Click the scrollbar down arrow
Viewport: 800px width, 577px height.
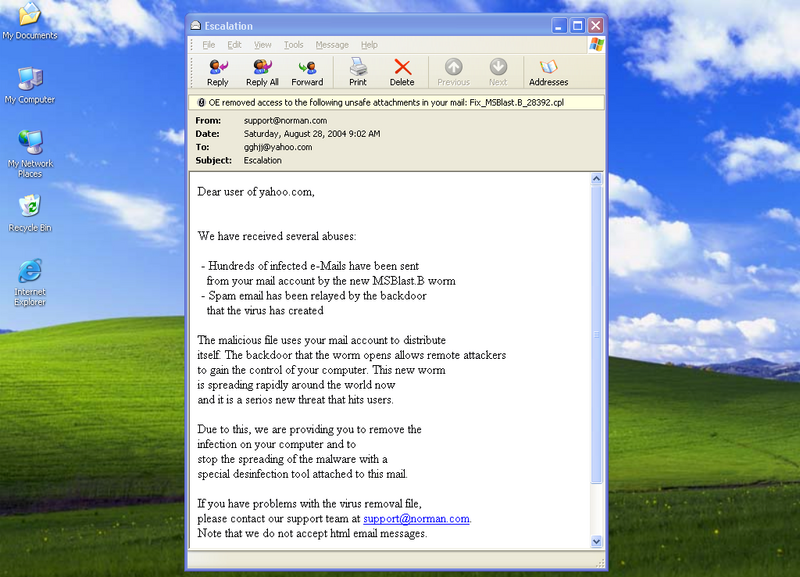click(596, 541)
